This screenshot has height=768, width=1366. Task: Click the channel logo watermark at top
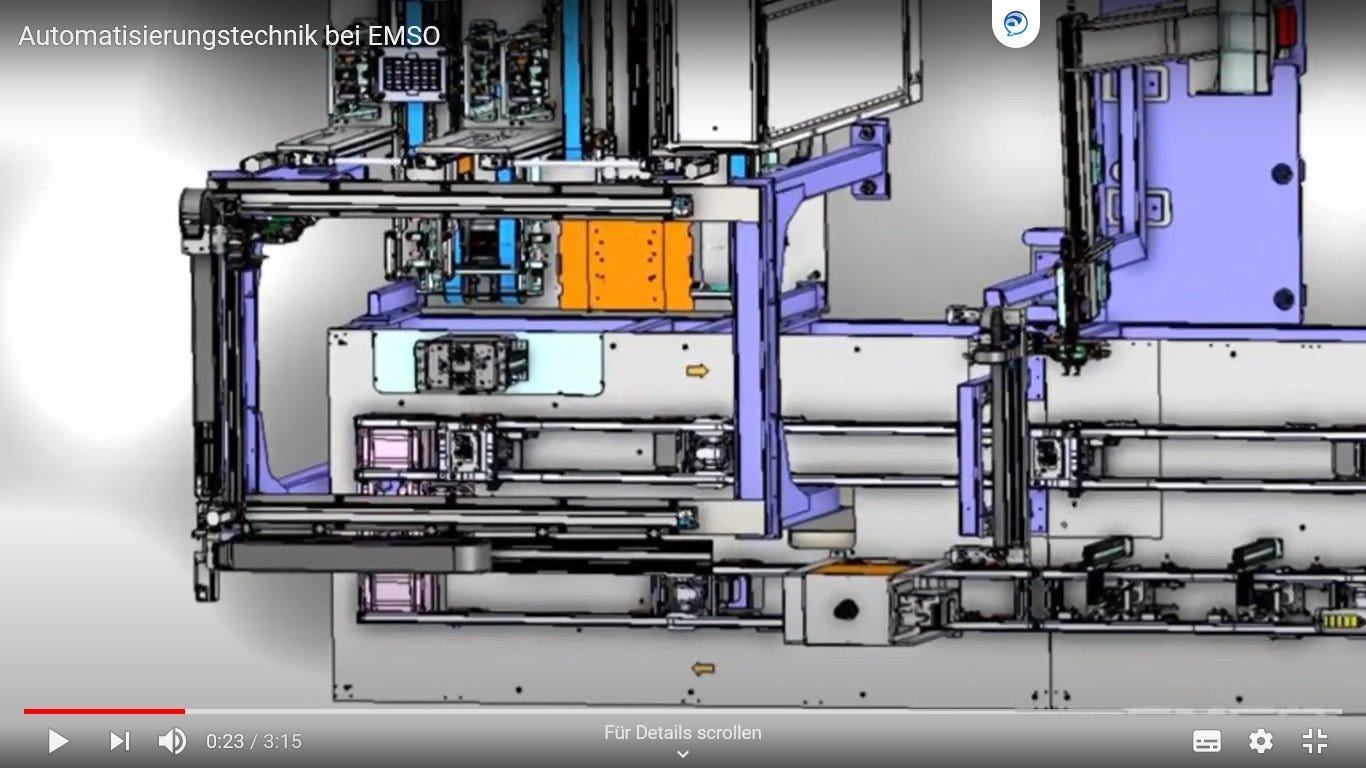click(x=1016, y=23)
